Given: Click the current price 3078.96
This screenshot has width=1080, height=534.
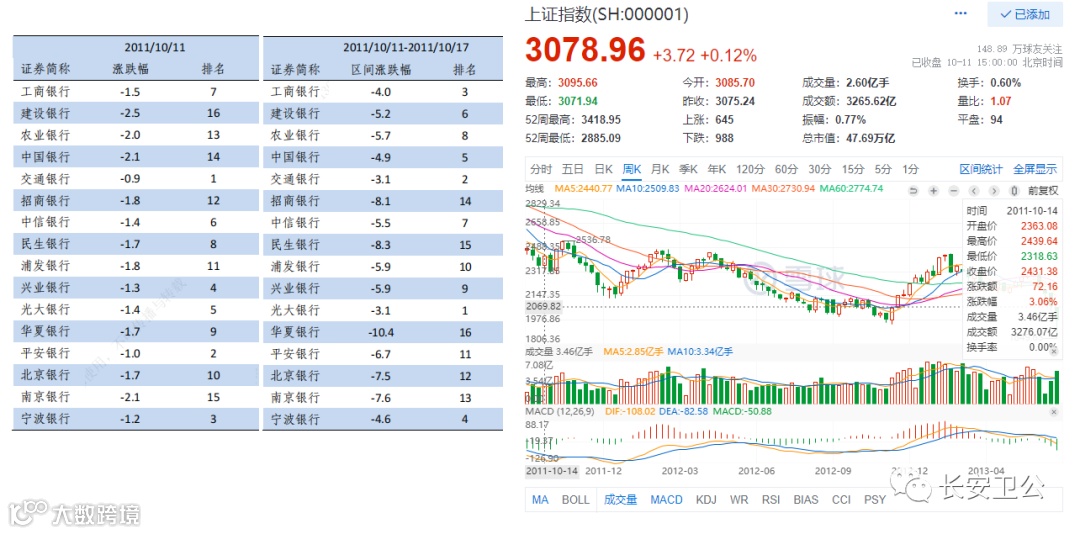Looking at the screenshot, I should 585,50.
